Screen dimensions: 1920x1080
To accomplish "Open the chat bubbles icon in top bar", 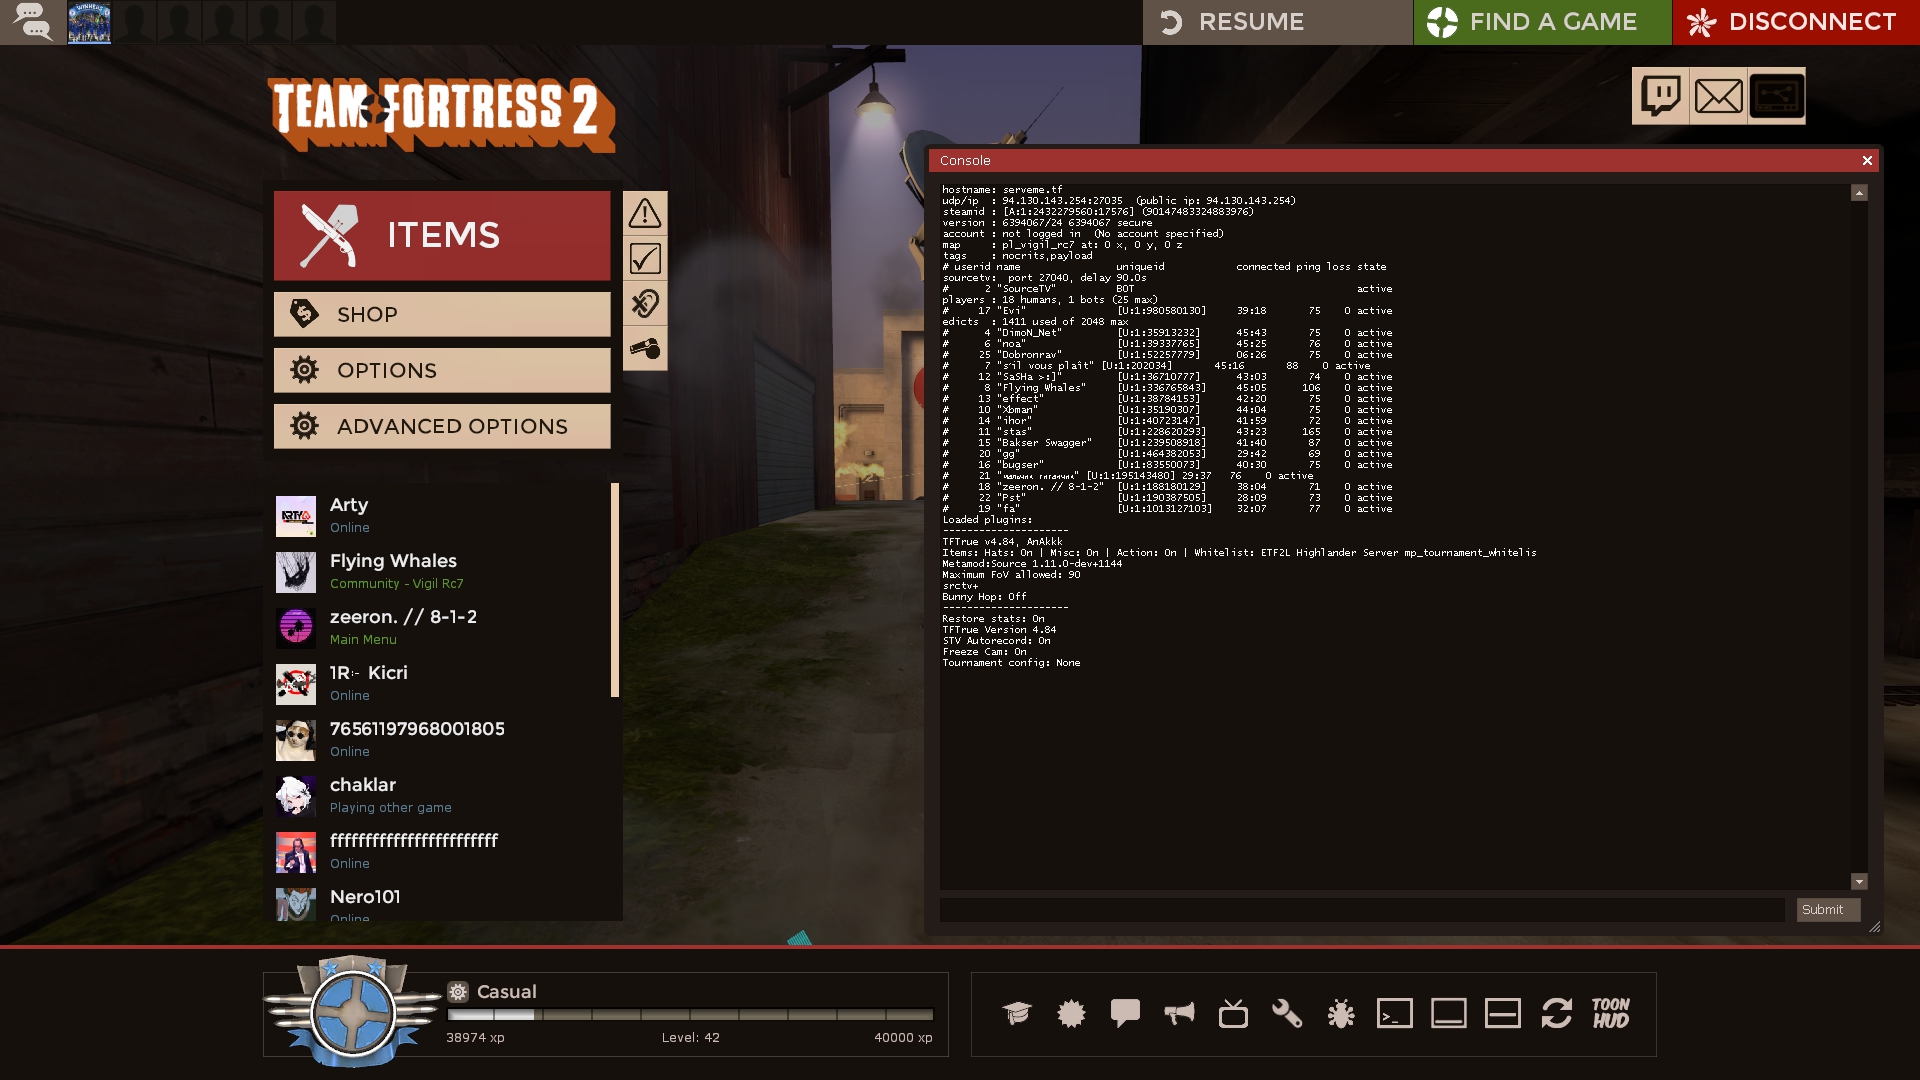I will pyautogui.click(x=32, y=22).
